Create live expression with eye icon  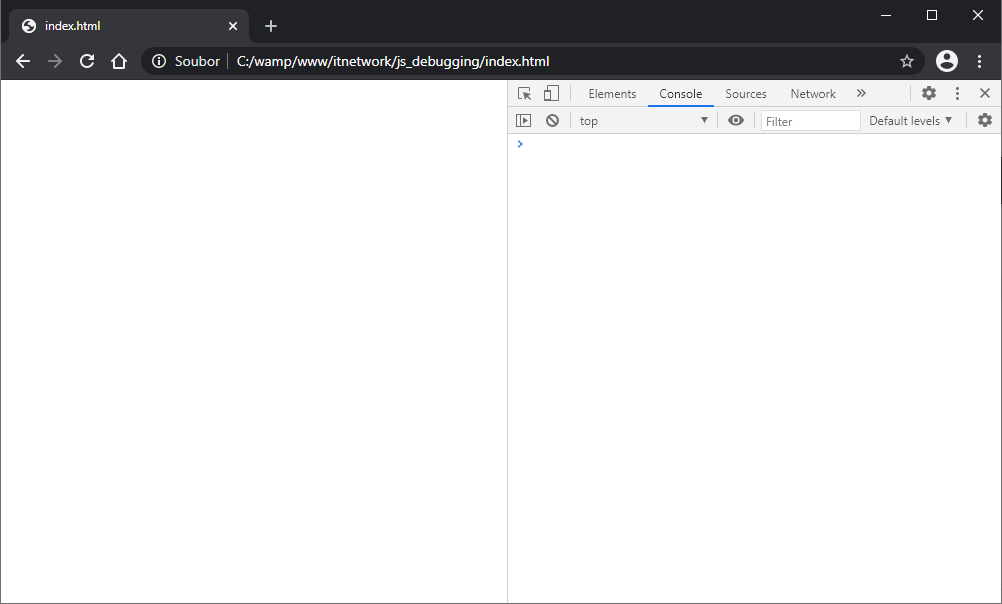tap(736, 120)
